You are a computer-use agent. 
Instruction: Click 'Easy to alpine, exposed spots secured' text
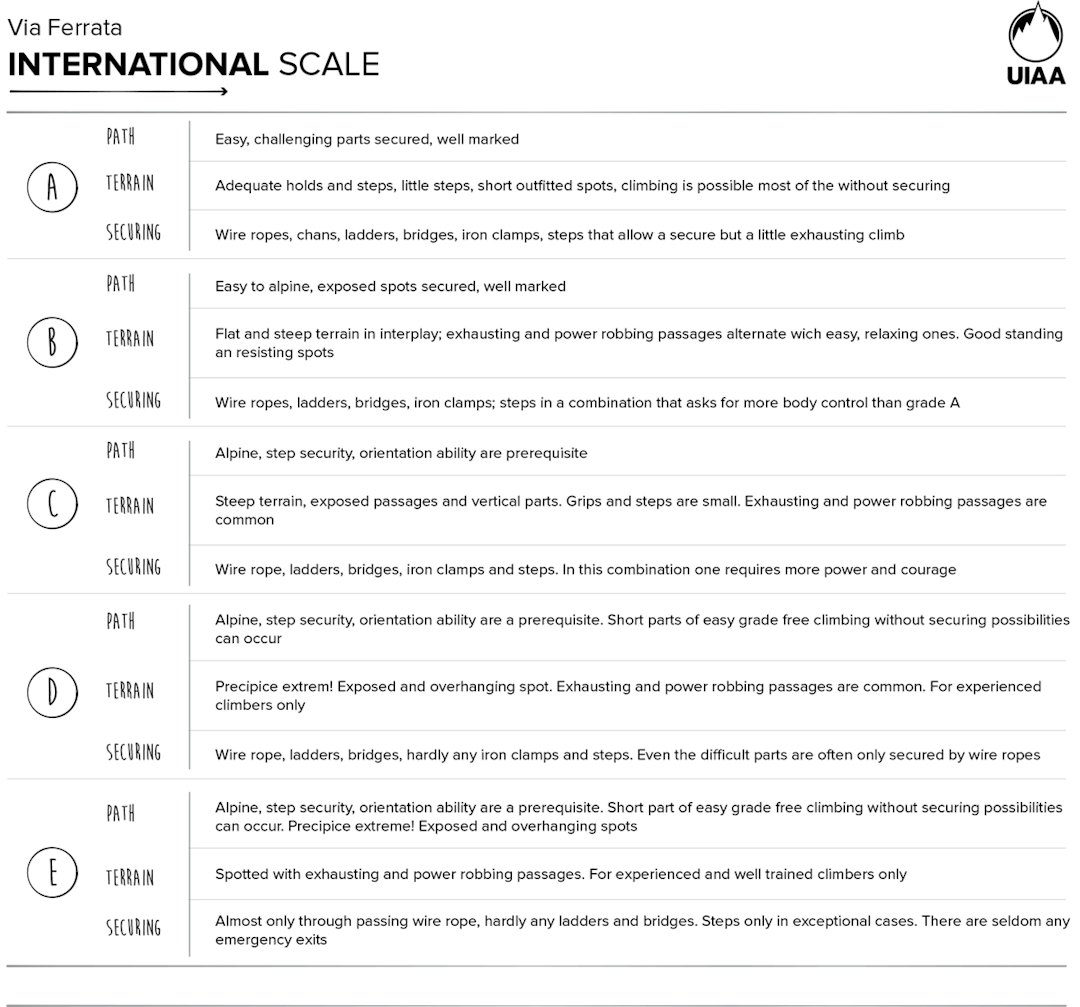point(390,287)
